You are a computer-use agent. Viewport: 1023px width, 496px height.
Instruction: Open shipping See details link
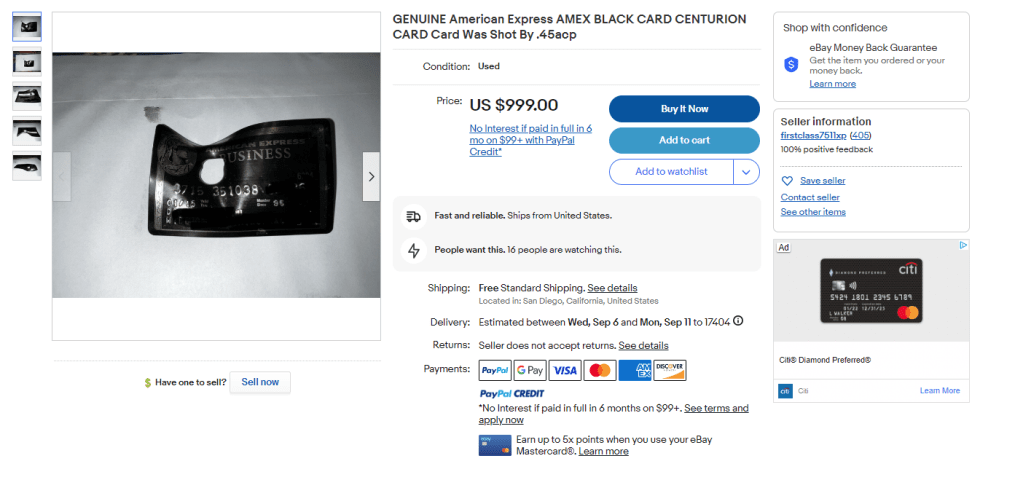coord(612,288)
